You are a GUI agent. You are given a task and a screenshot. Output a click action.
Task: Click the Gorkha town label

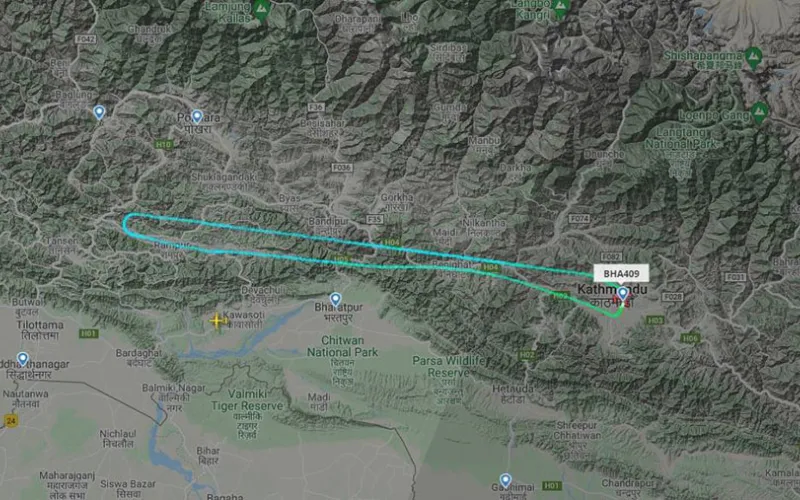click(x=397, y=197)
